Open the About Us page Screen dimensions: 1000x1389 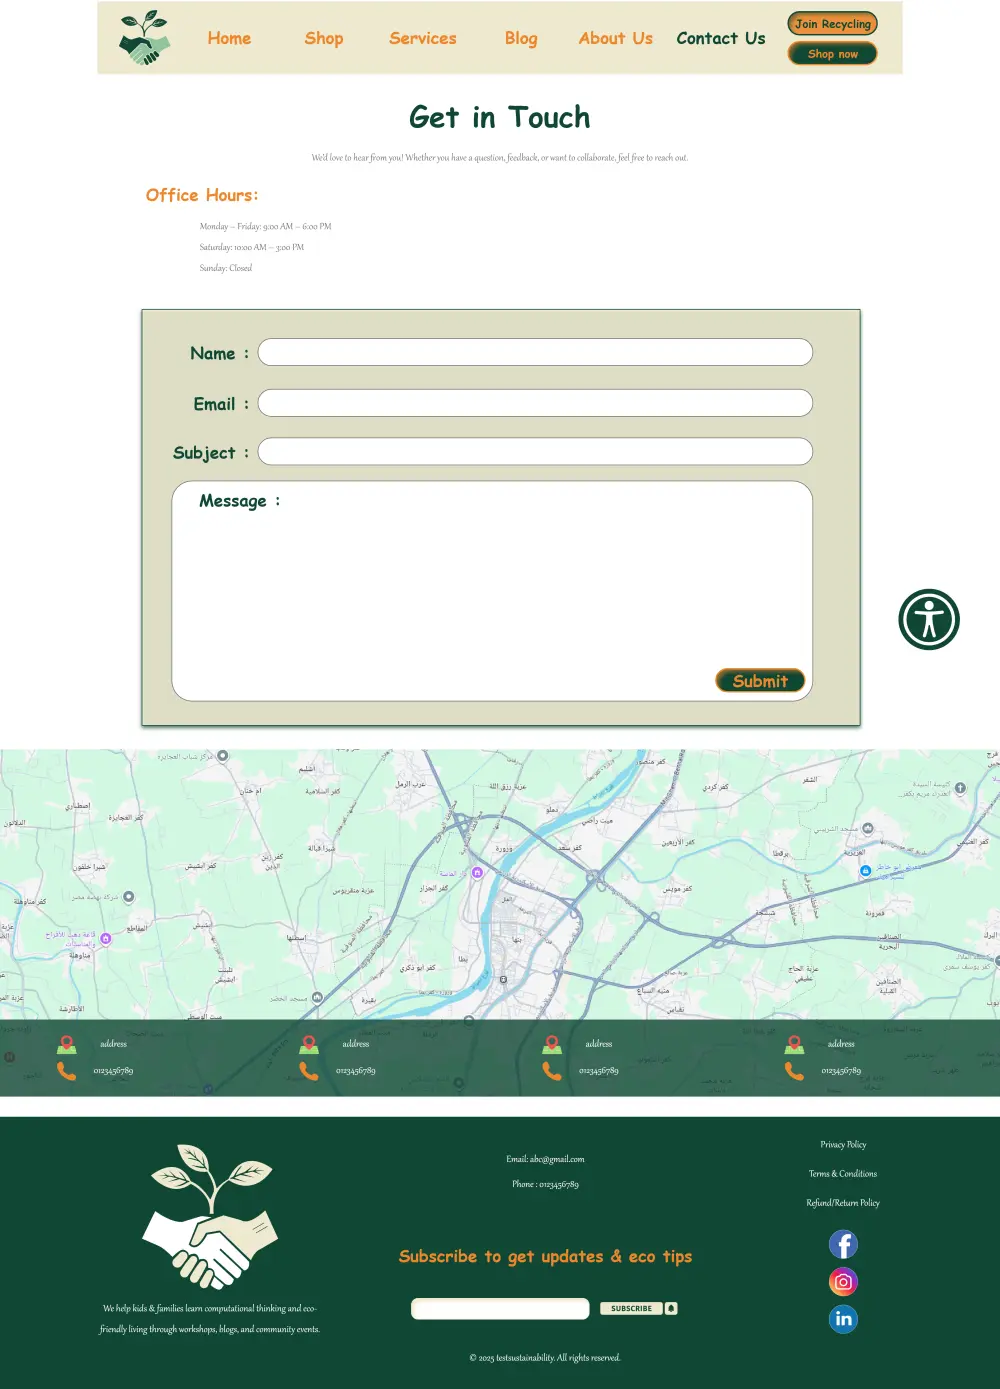point(616,38)
